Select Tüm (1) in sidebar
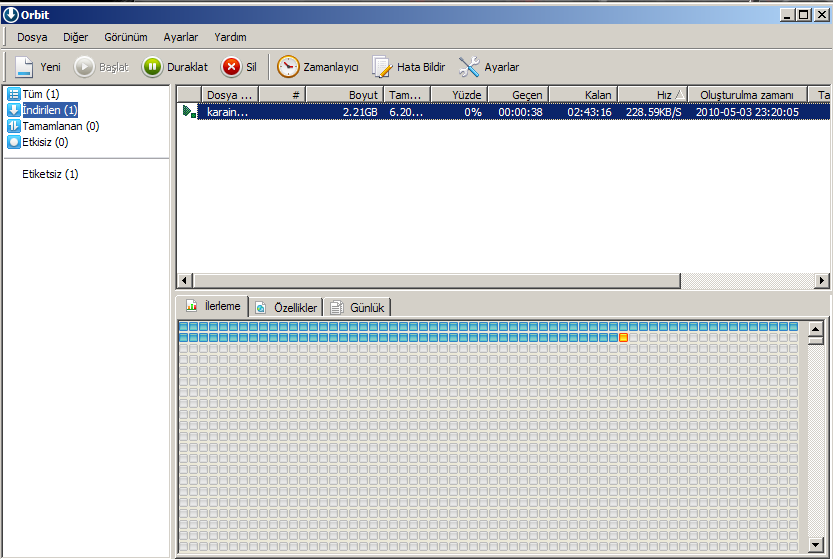Viewport: 833px width, 559px height. pyautogui.click(x=41, y=94)
